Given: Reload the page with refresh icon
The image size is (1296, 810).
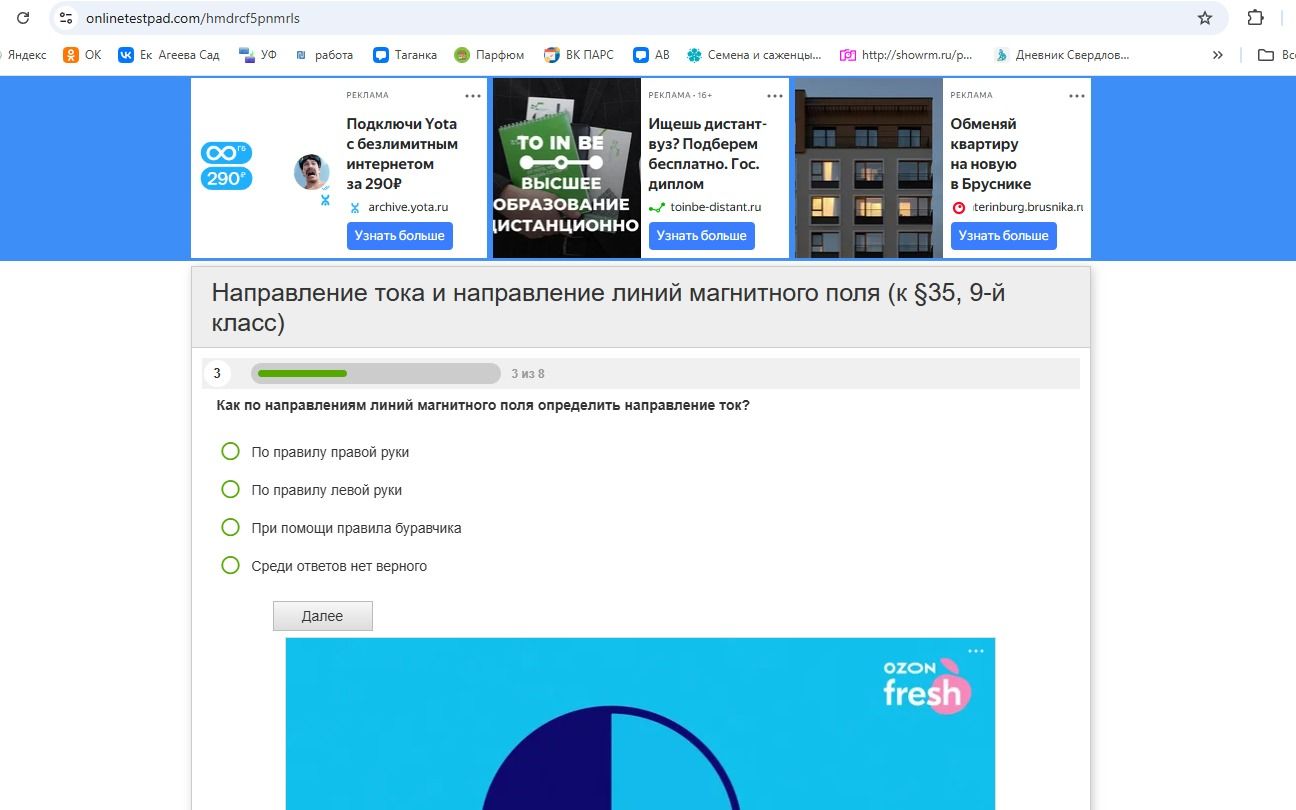Looking at the screenshot, I should [x=23, y=18].
